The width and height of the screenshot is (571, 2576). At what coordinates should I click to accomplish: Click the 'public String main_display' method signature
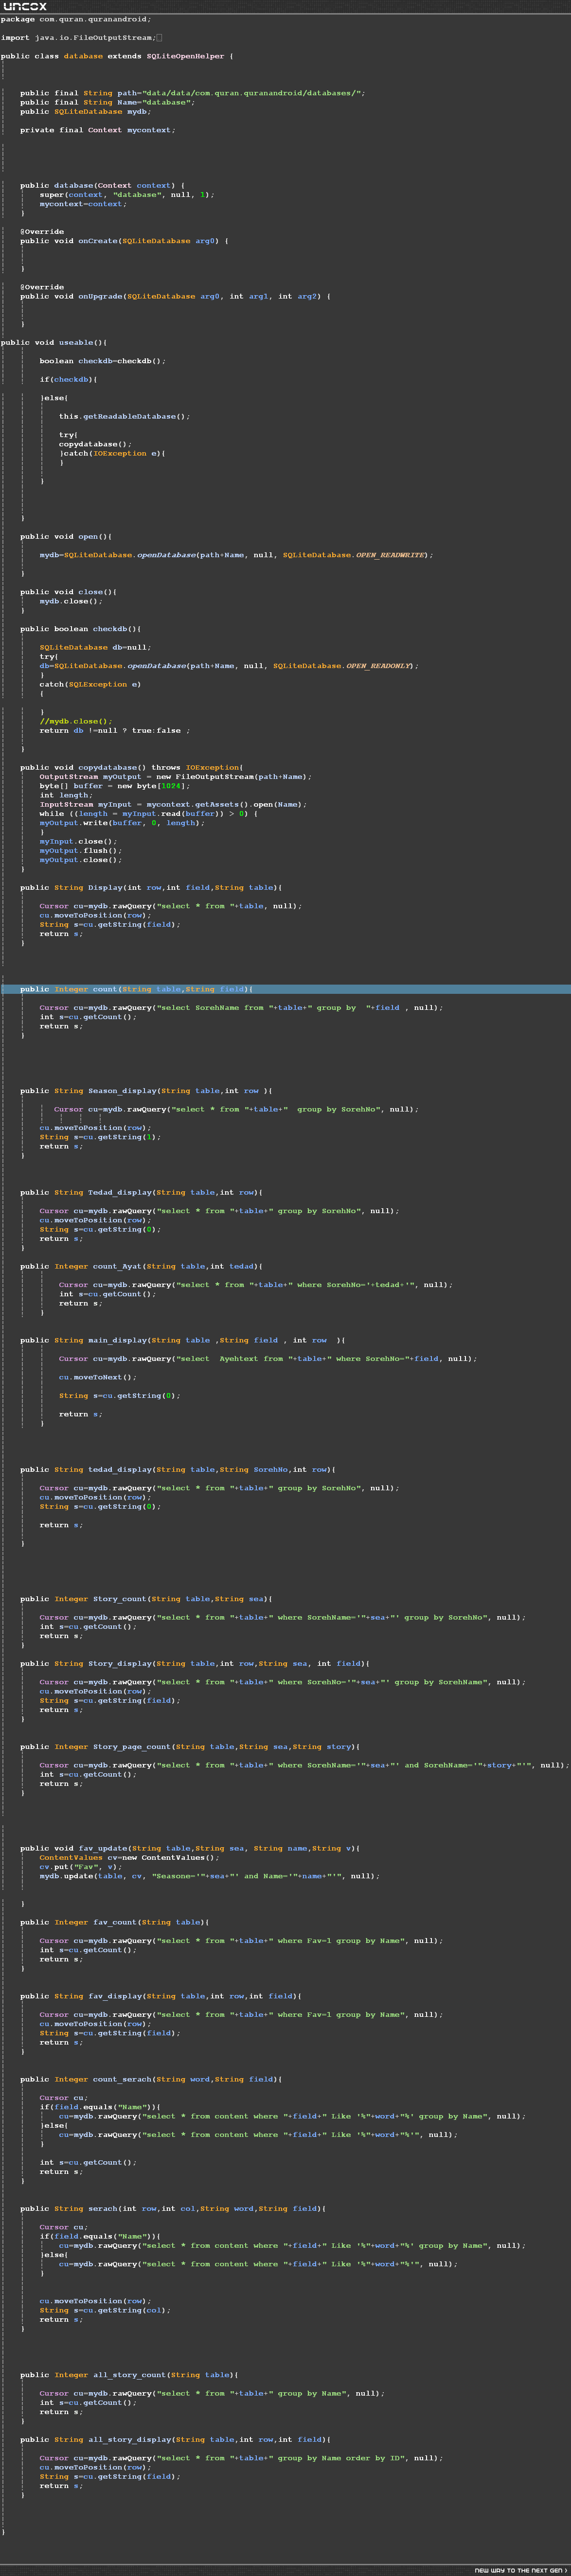pyautogui.click(x=183, y=1340)
